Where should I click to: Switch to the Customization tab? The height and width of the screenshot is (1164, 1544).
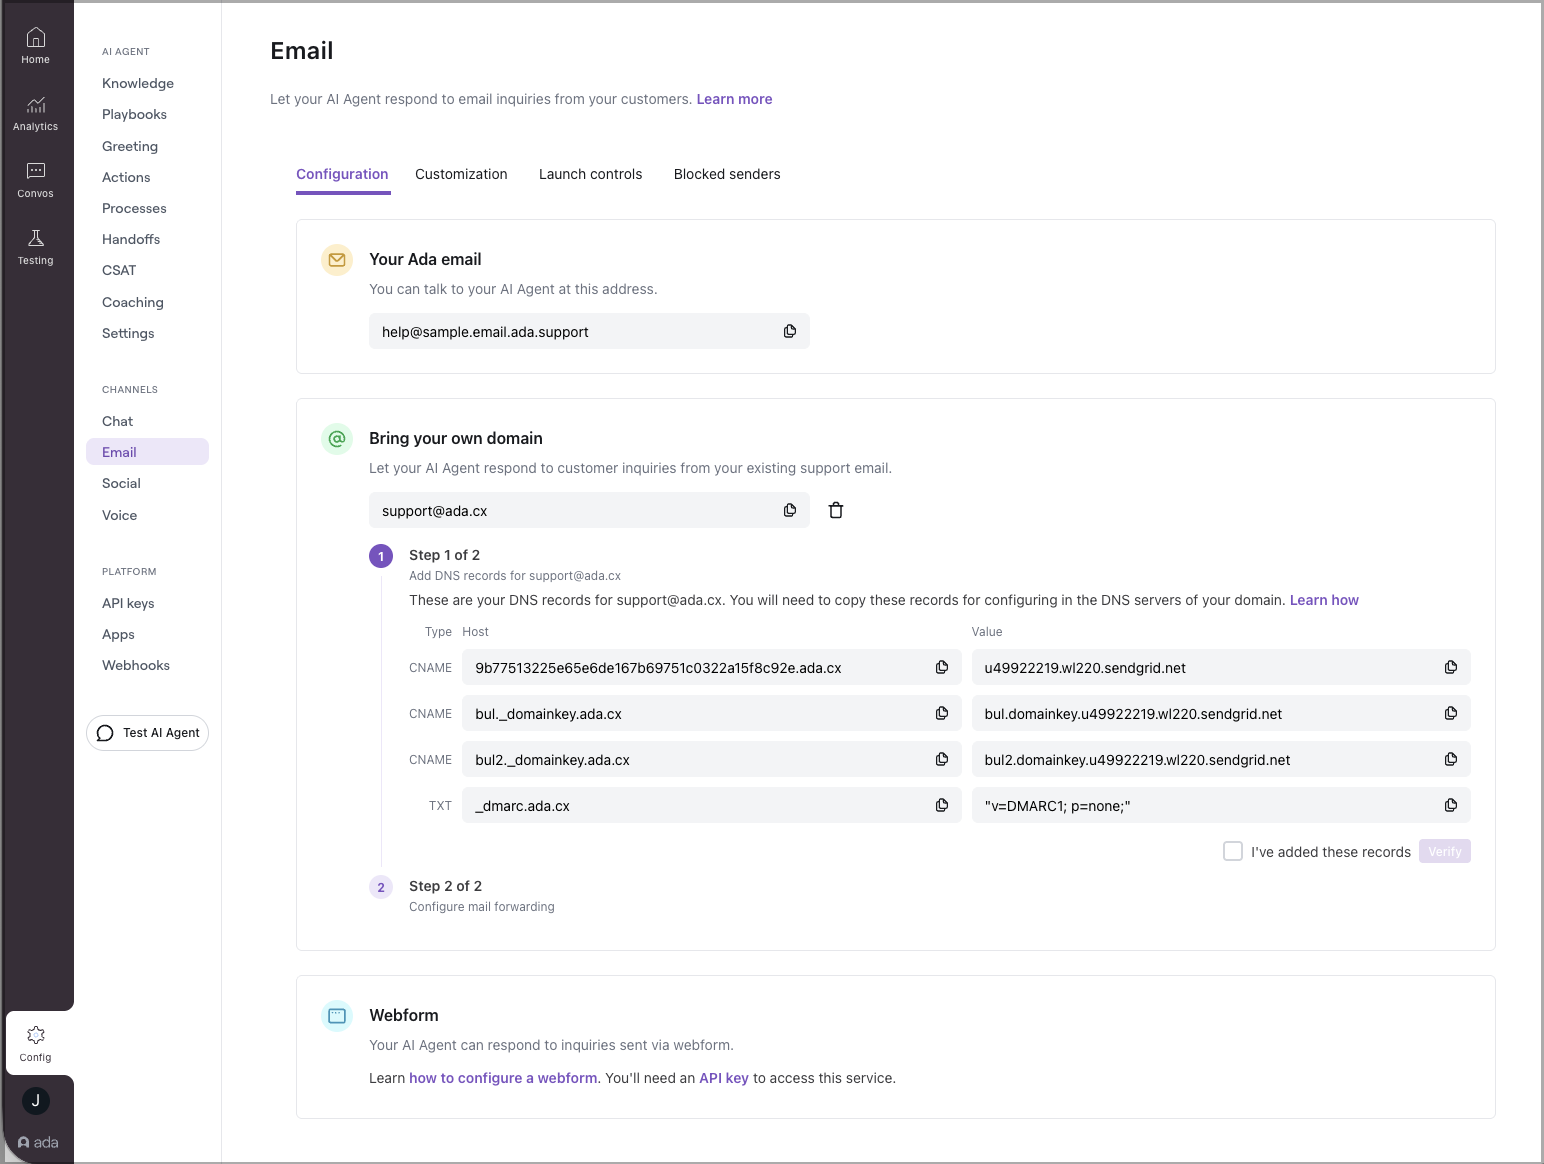pyautogui.click(x=461, y=174)
